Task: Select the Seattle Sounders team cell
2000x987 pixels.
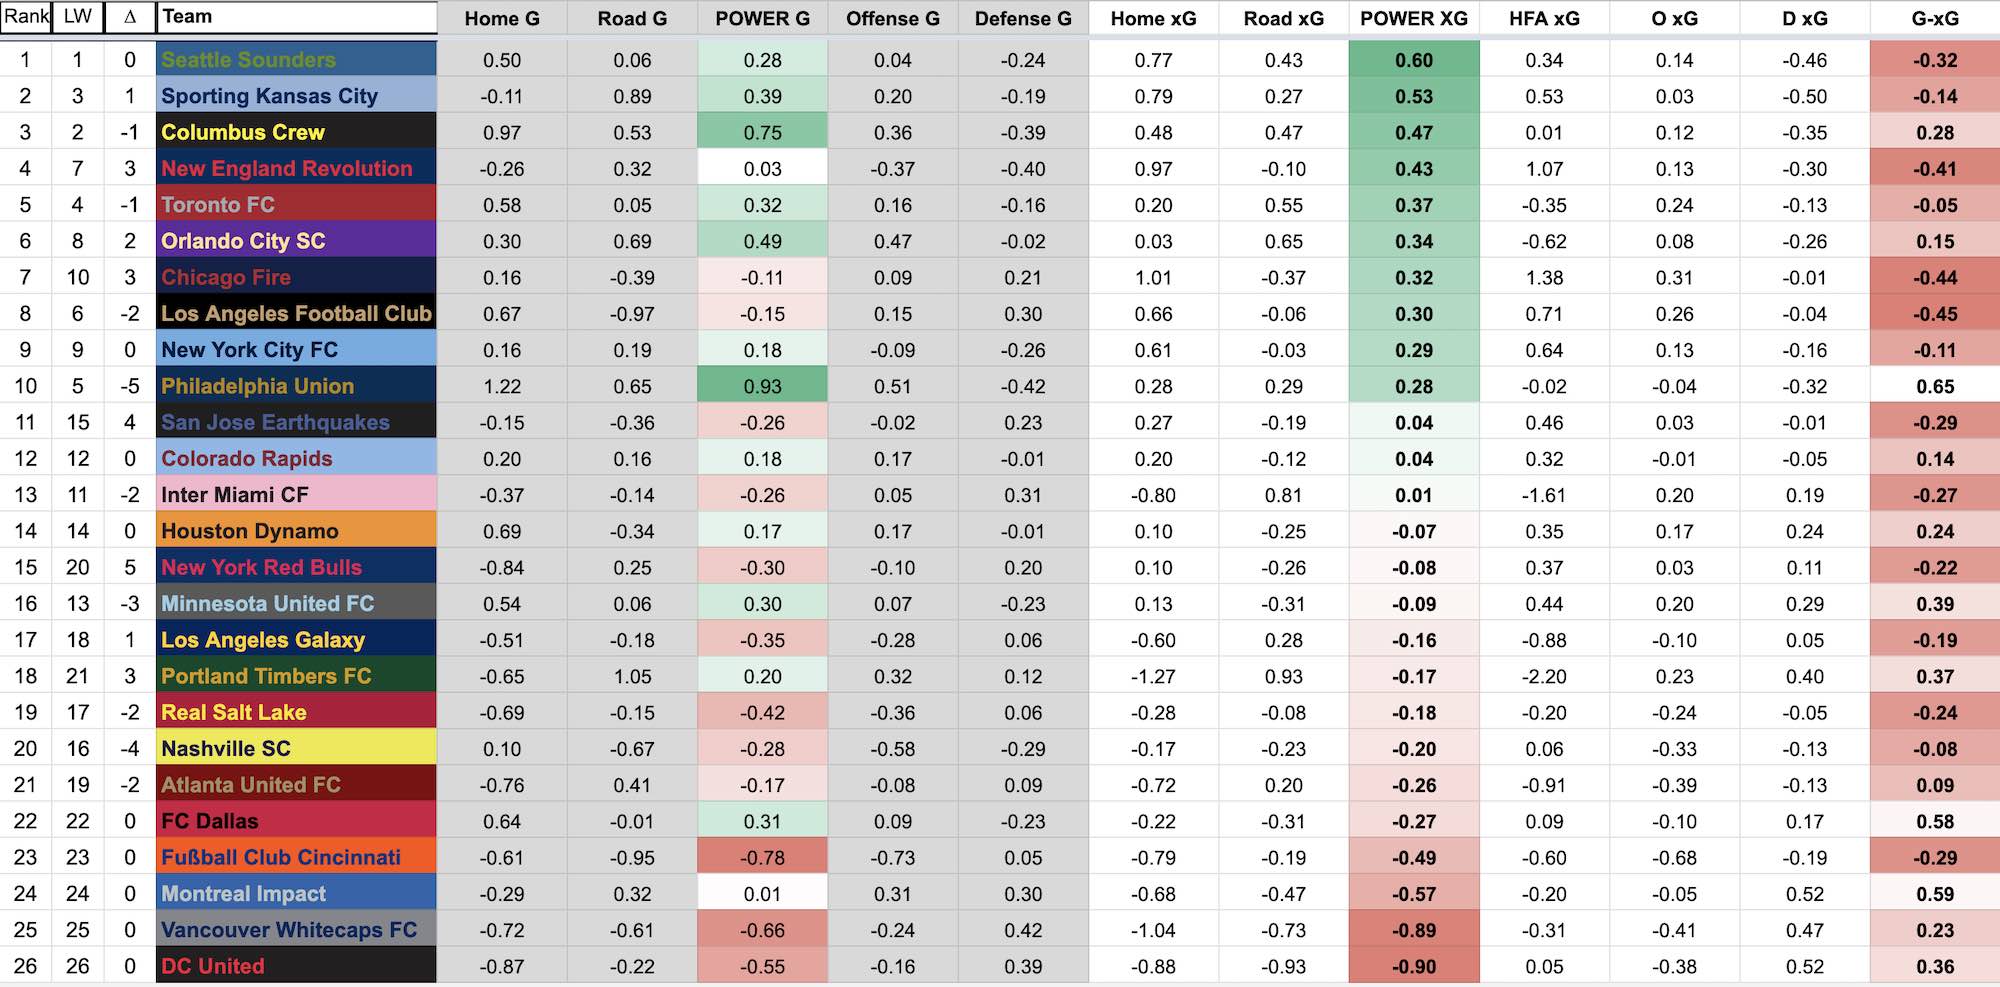Action: pyautogui.click(x=296, y=60)
